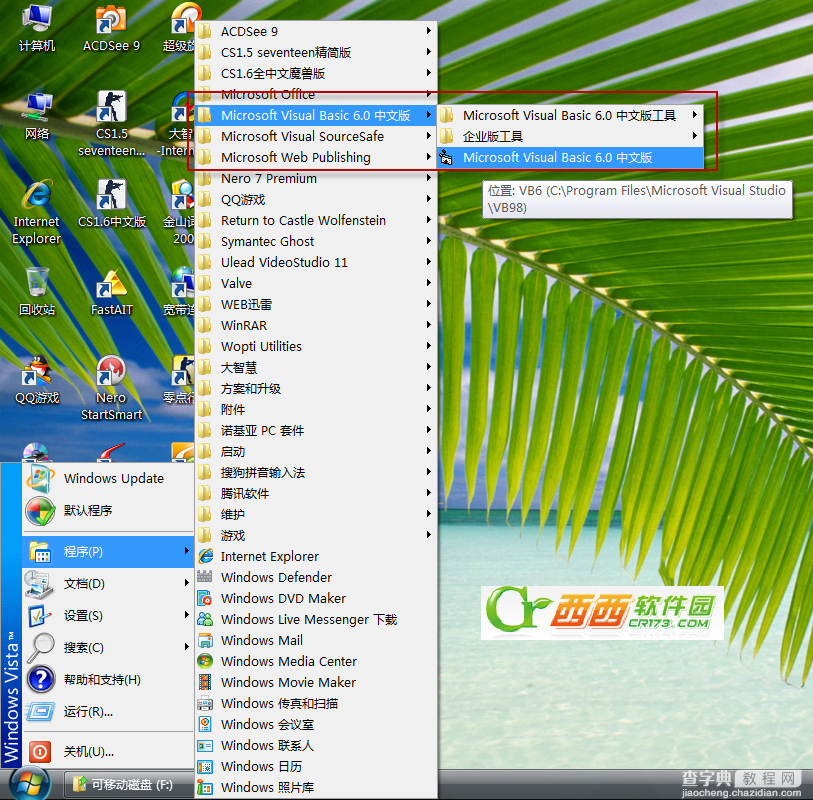The width and height of the screenshot is (813, 800).
Task: Click the Windows Mail icon
Action: point(205,640)
